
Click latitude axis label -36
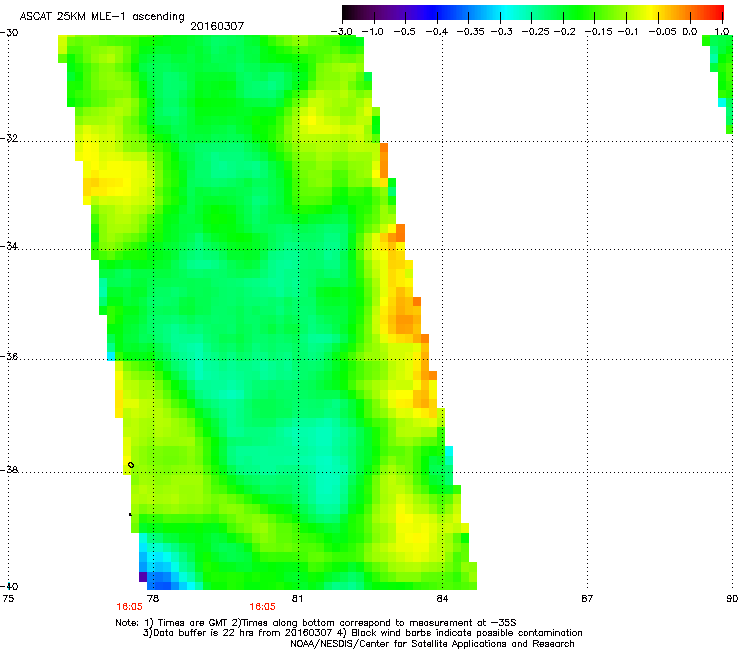9,356
